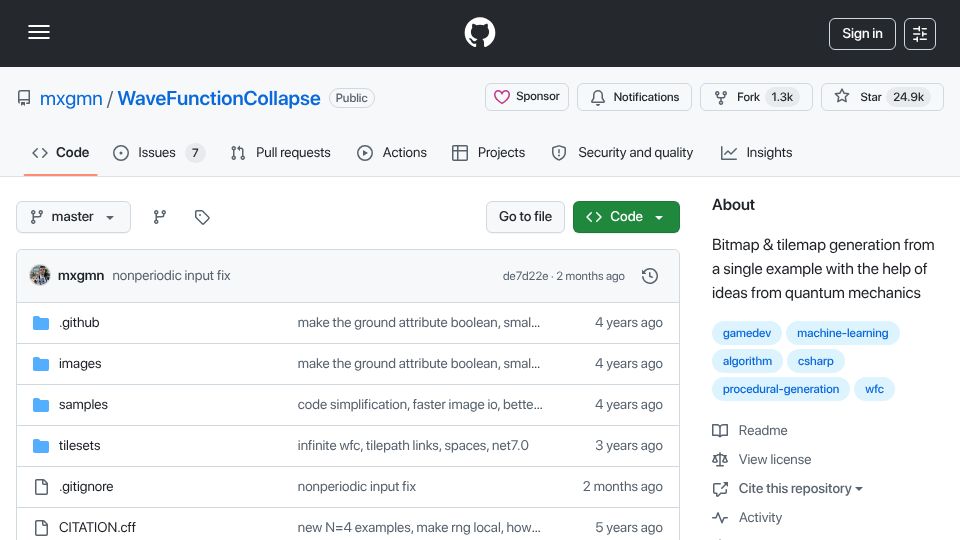Open commit 'infinite wfc, tilepath links, spaces, net7.0'
The width and height of the screenshot is (960, 540).
coord(413,446)
